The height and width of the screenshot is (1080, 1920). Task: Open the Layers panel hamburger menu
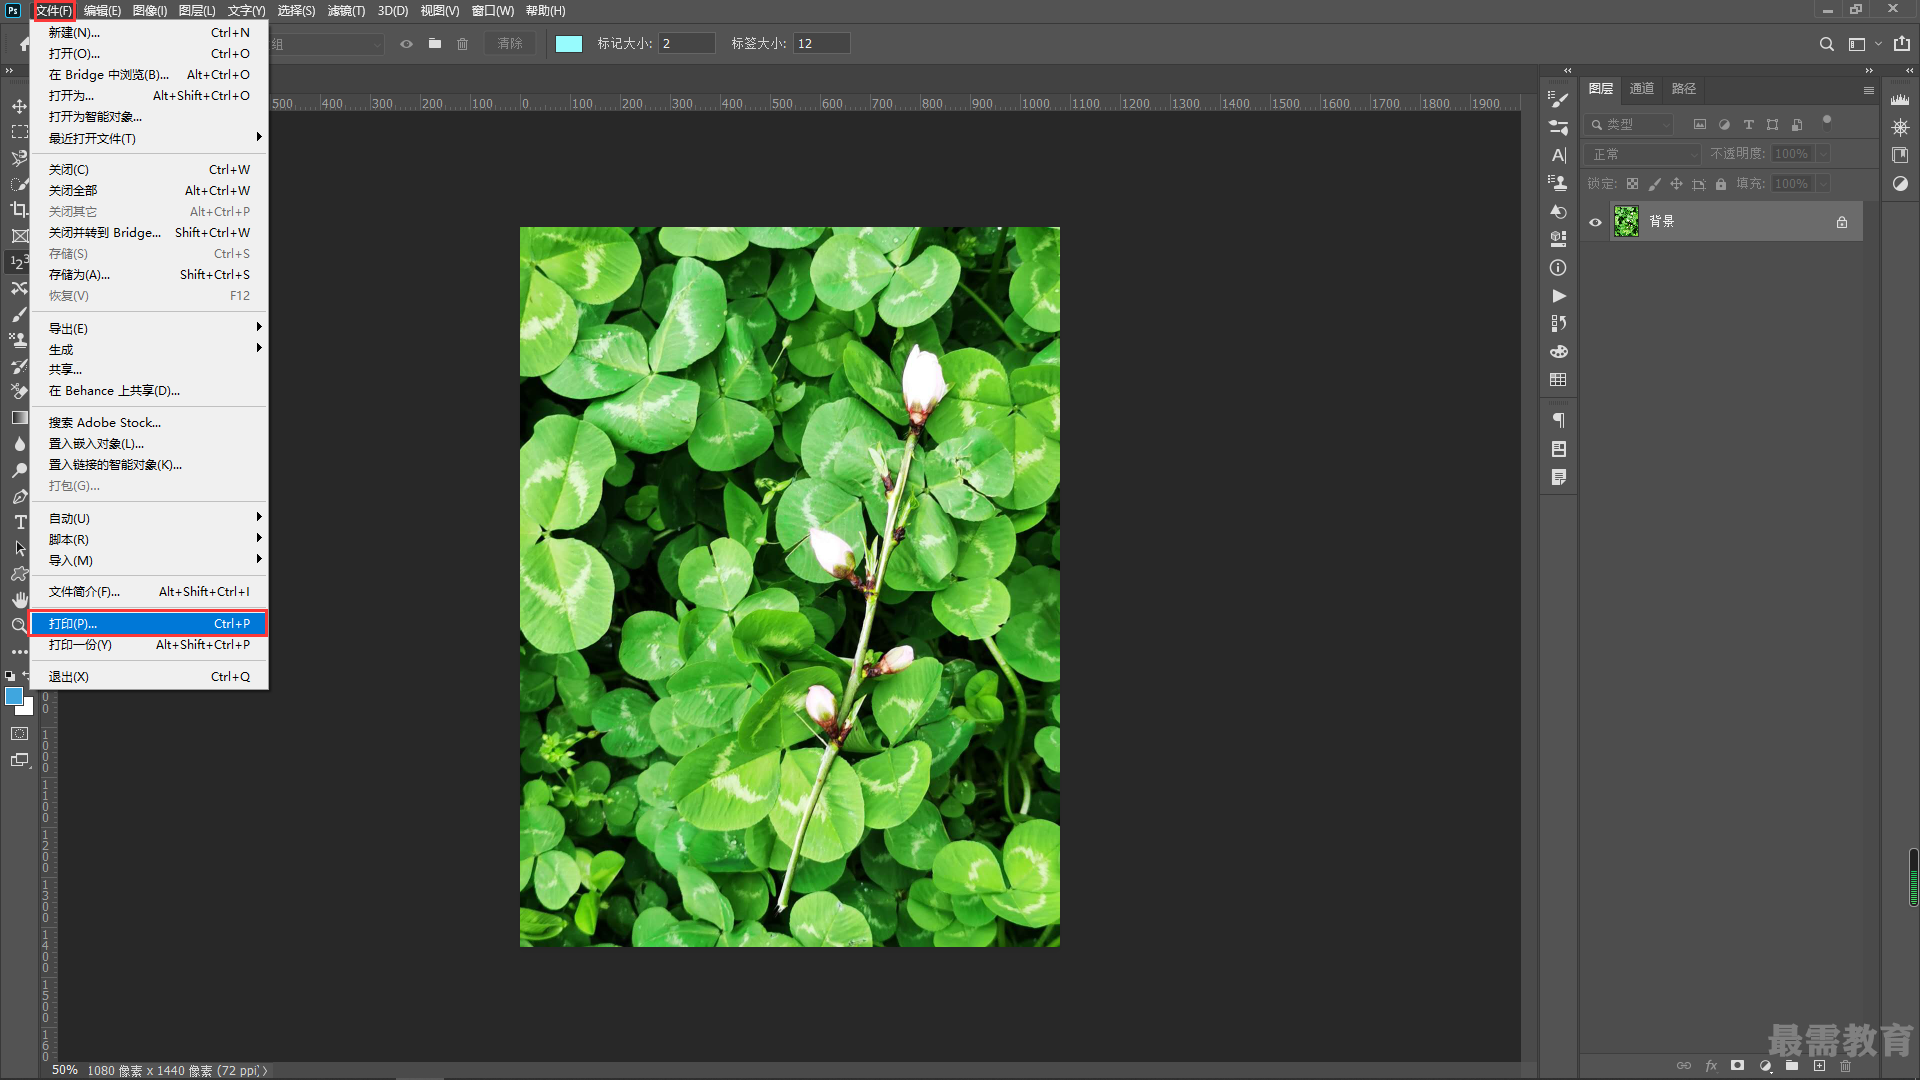coord(1868,90)
